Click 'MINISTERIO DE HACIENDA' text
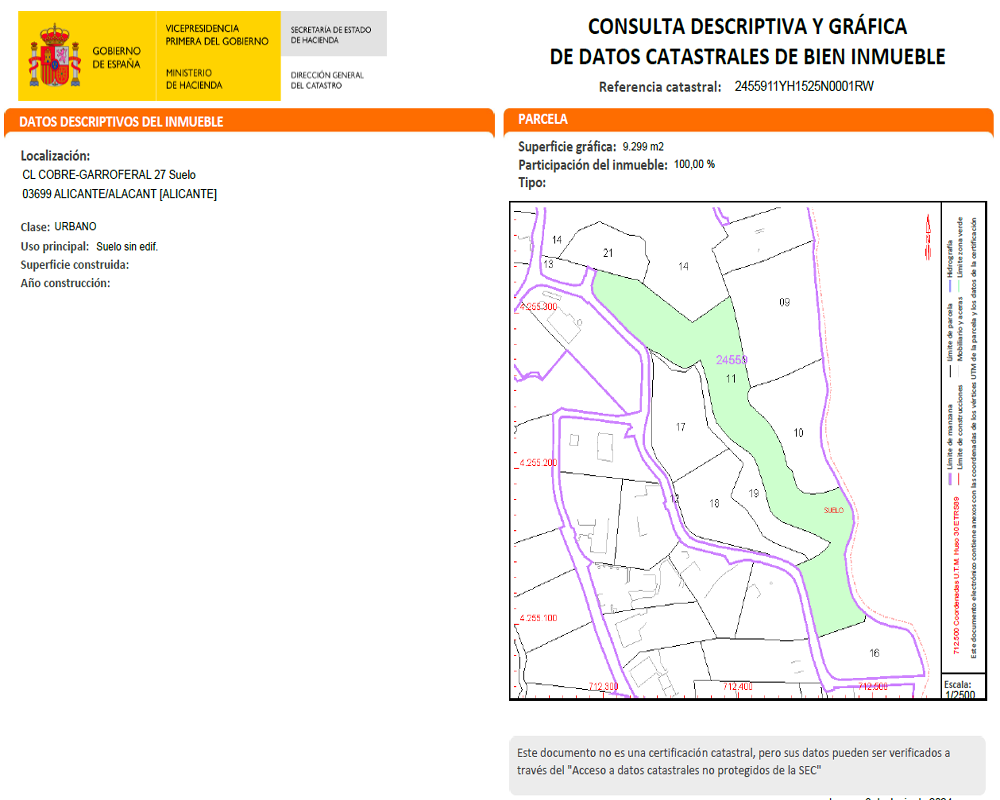The width and height of the screenshot is (1000, 800). [x=194, y=79]
